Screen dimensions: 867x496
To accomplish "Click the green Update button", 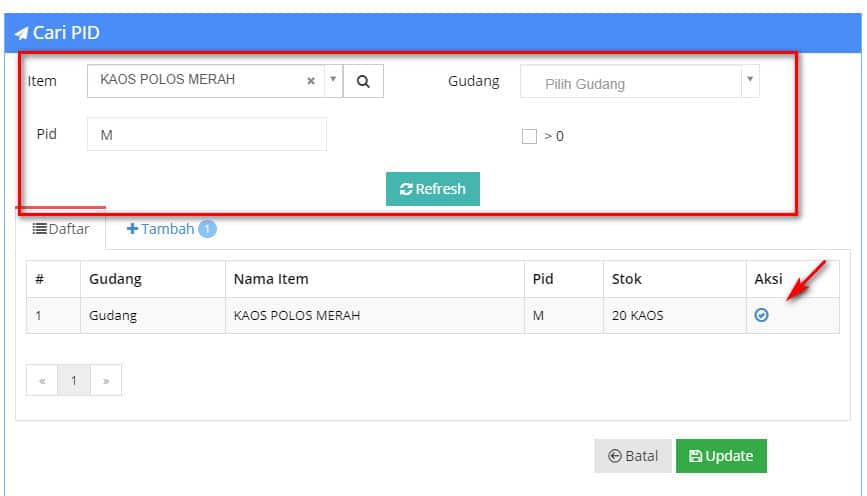I will pyautogui.click(x=721, y=456).
